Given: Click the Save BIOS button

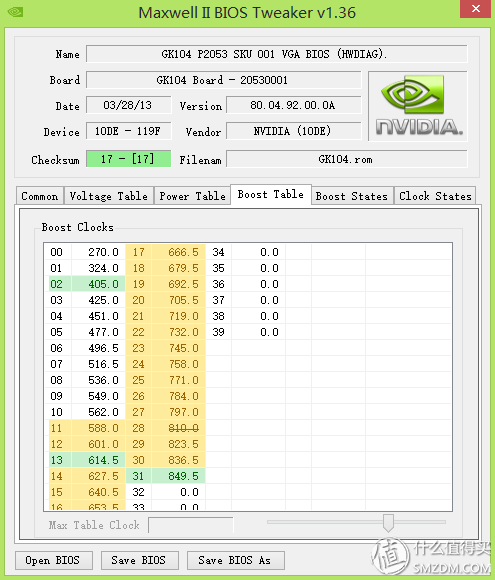Looking at the screenshot, I should point(139,560).
